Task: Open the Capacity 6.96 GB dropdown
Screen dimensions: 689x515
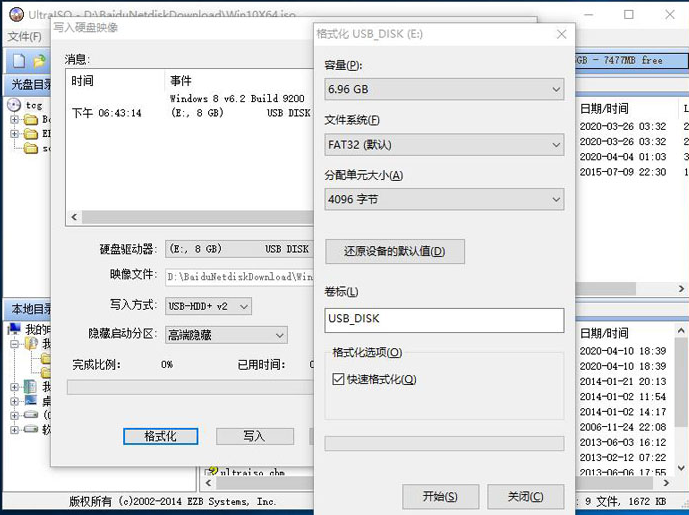Action: (444, 90)
